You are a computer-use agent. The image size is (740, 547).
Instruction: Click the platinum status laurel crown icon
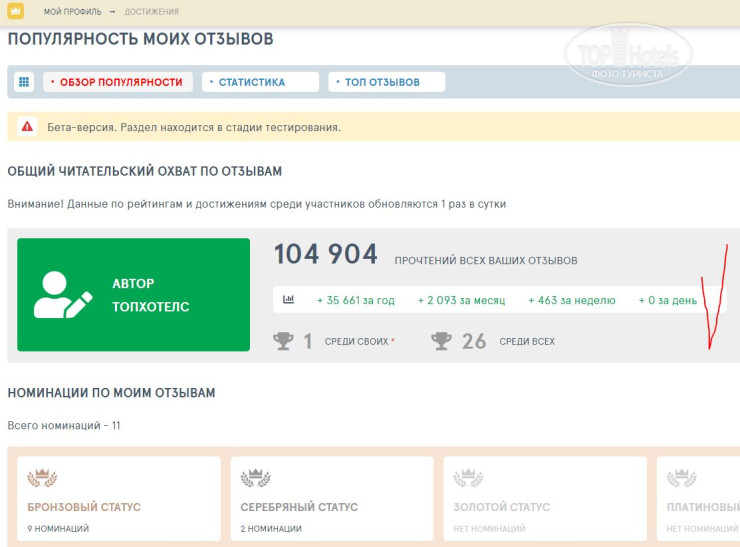[x=681, y=478]
